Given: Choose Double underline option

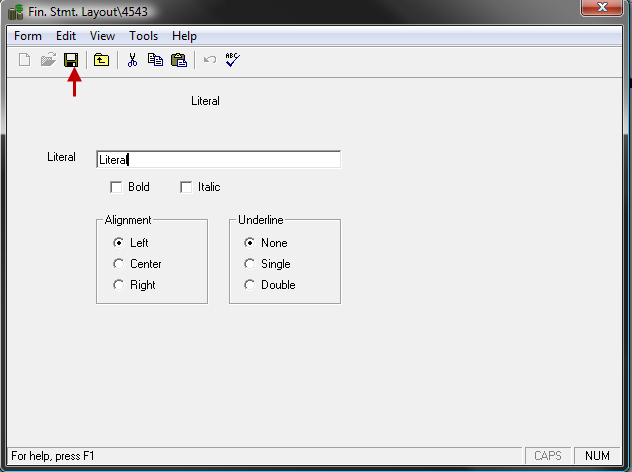Looking at the screenshot, I should [x=250, y=285].
